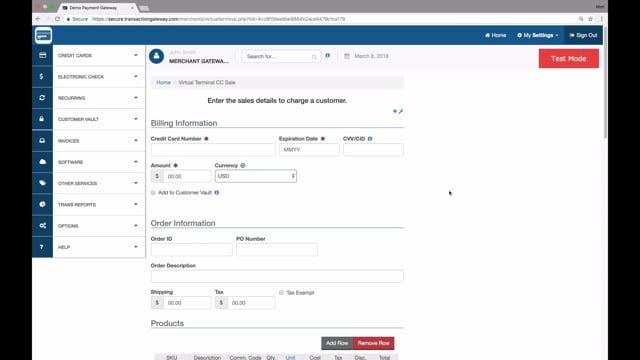Click the Shipping amount field
Viewport: 640px width, 360px height.
coord(187,303)
